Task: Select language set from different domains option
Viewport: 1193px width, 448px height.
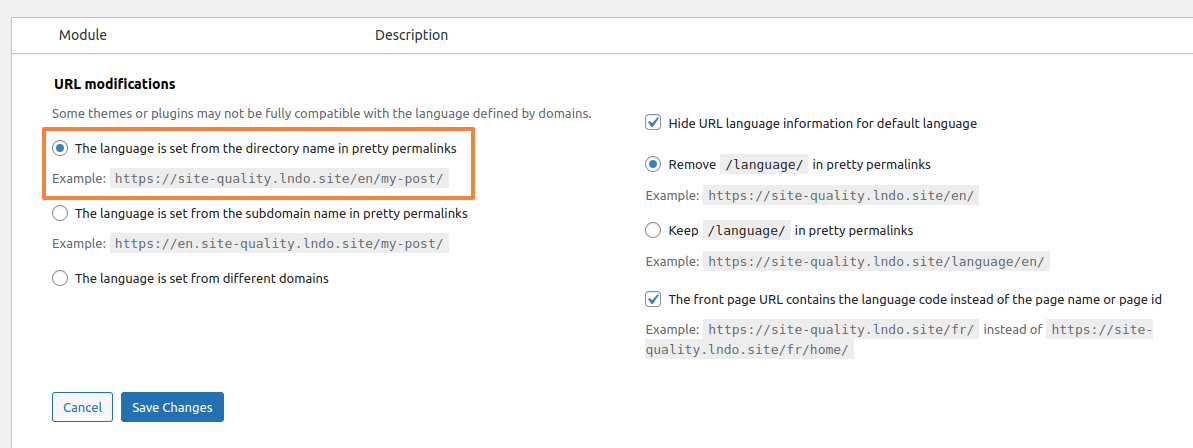Action: pos(60,278)
